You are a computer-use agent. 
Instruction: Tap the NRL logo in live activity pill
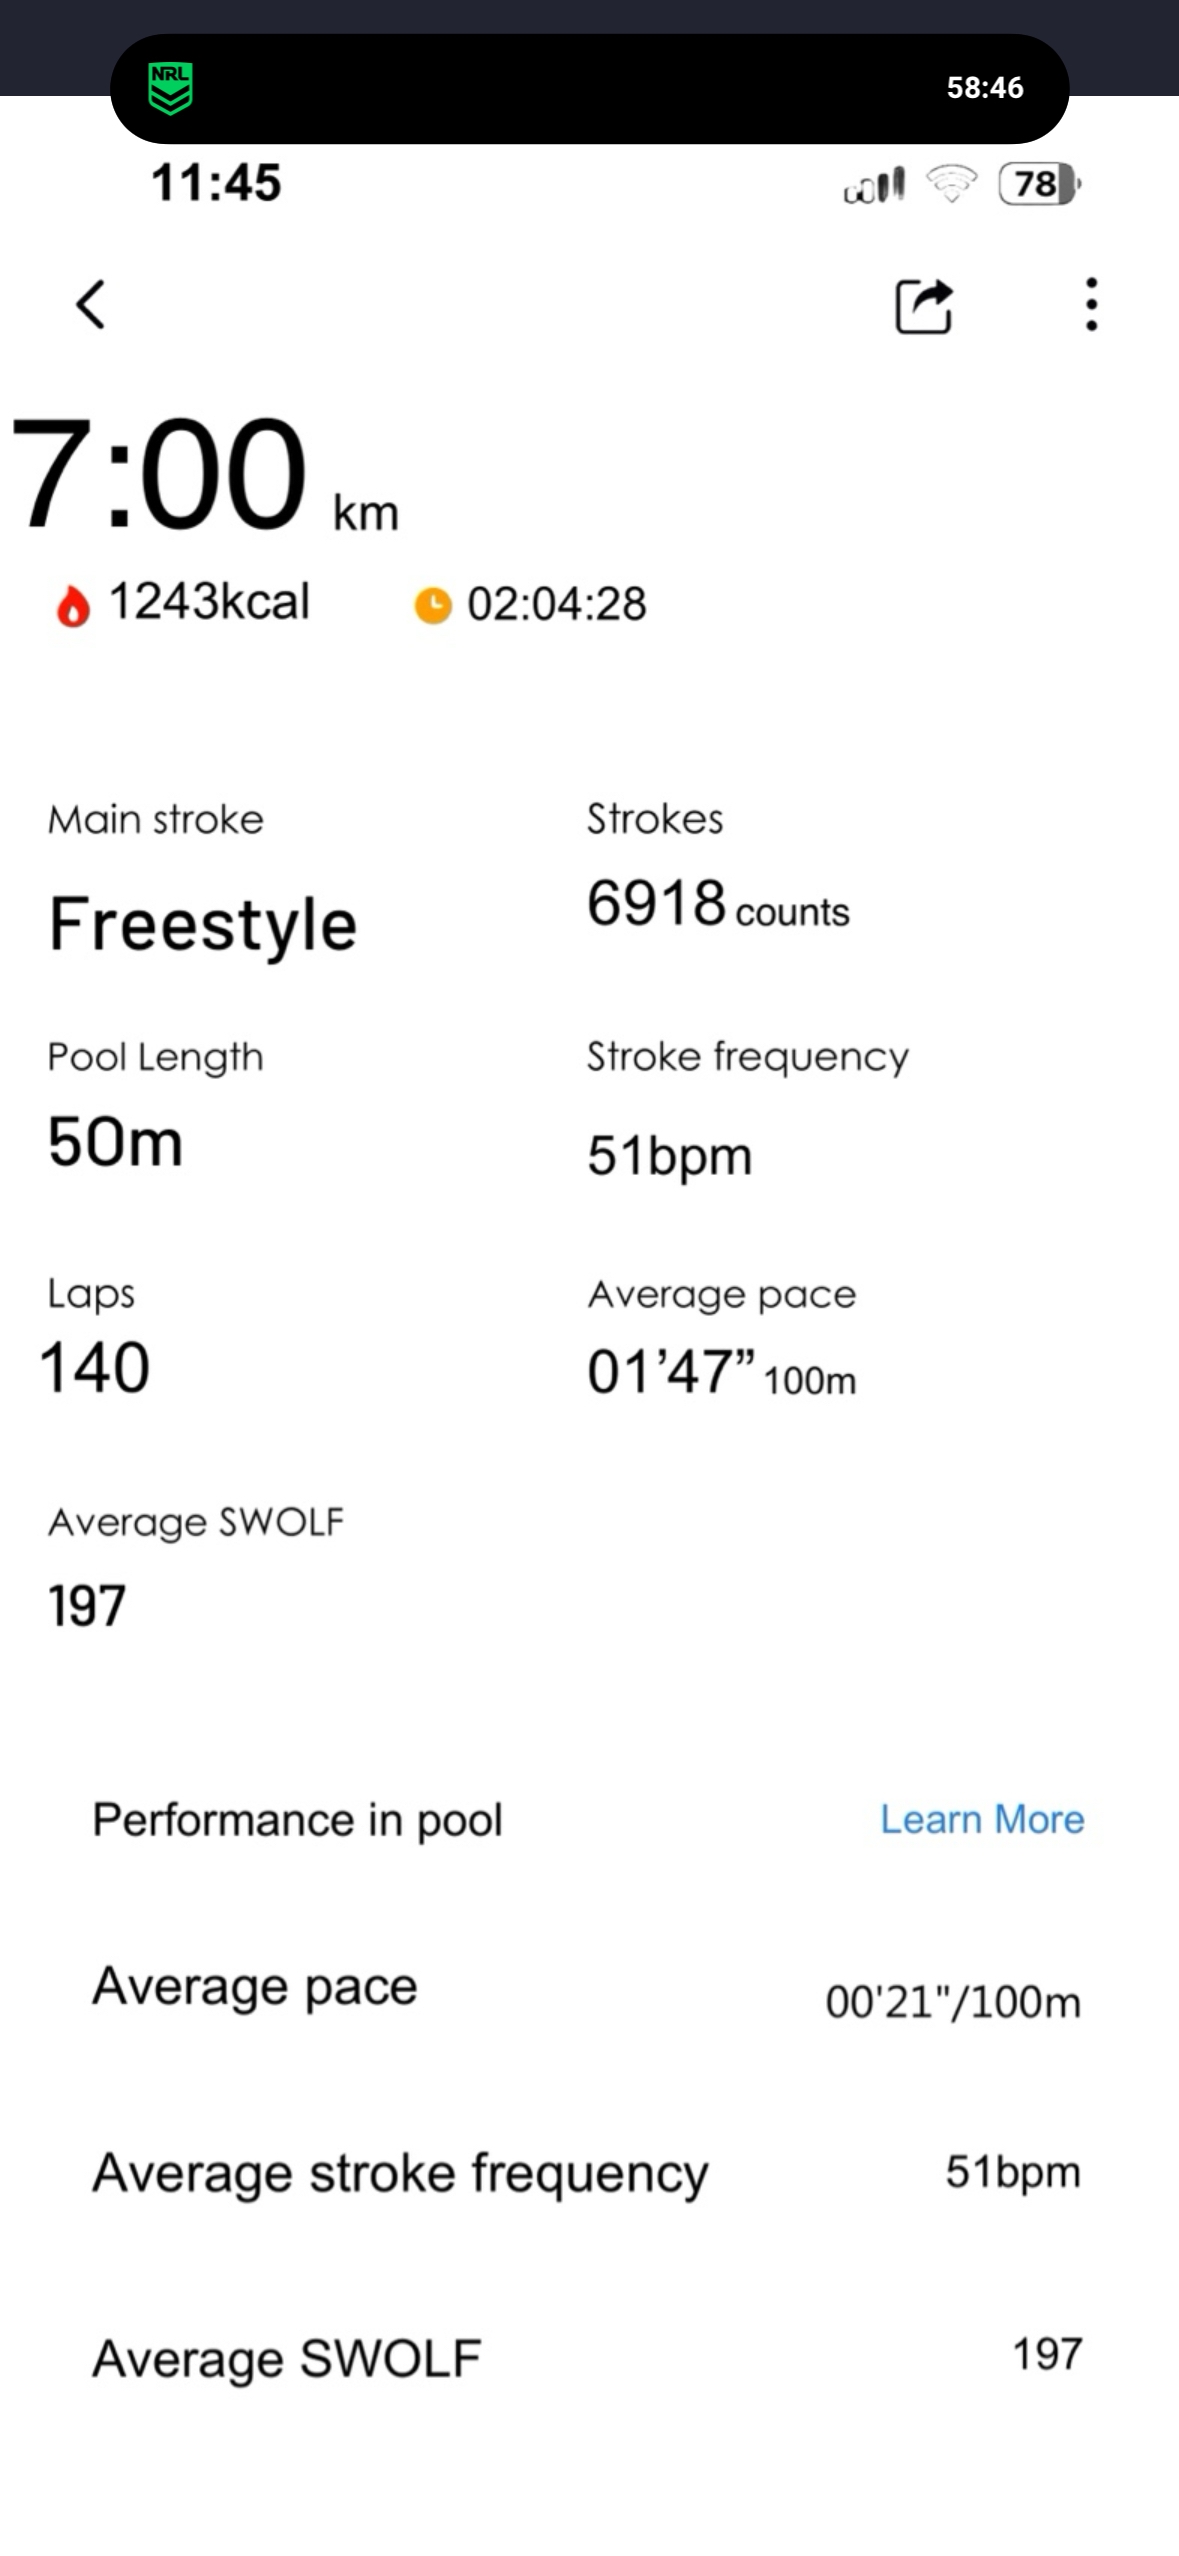[170, 88]
